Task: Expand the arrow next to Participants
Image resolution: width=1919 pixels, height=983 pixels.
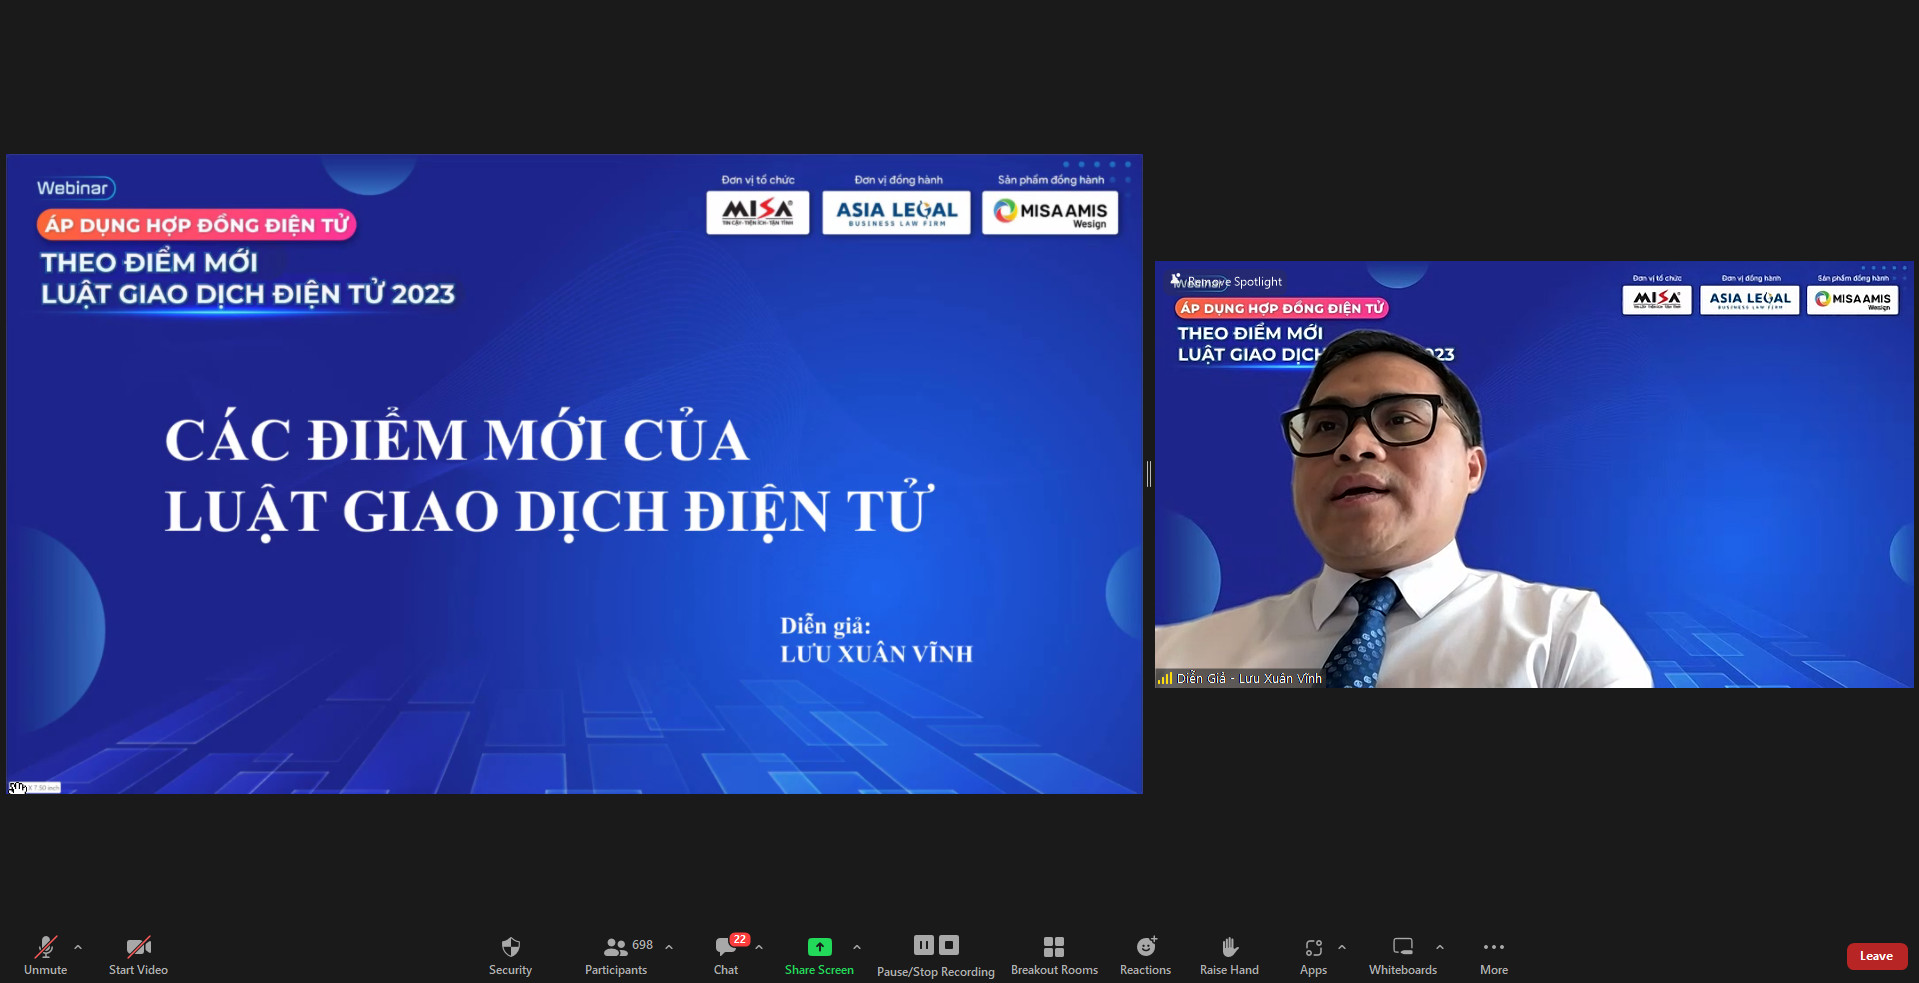Action: (x=669, y=947)
